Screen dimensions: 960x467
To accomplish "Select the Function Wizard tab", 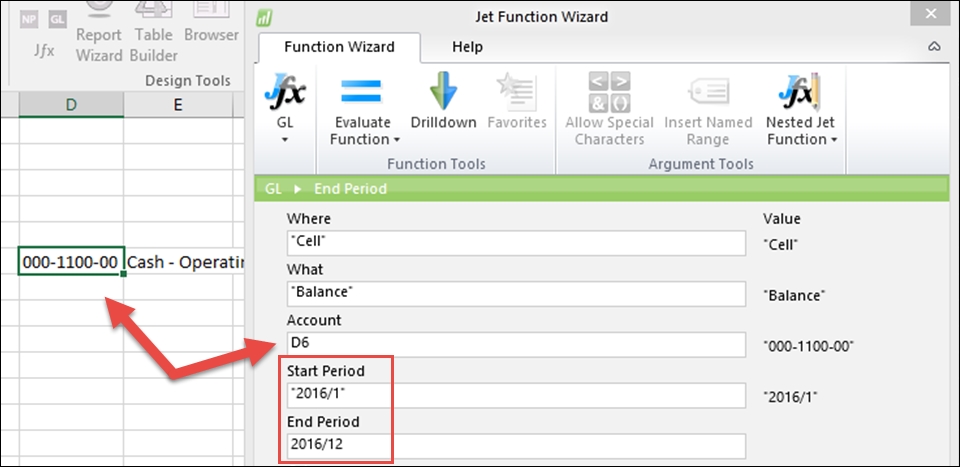I will pyautogui.click(x=339, y=47).
